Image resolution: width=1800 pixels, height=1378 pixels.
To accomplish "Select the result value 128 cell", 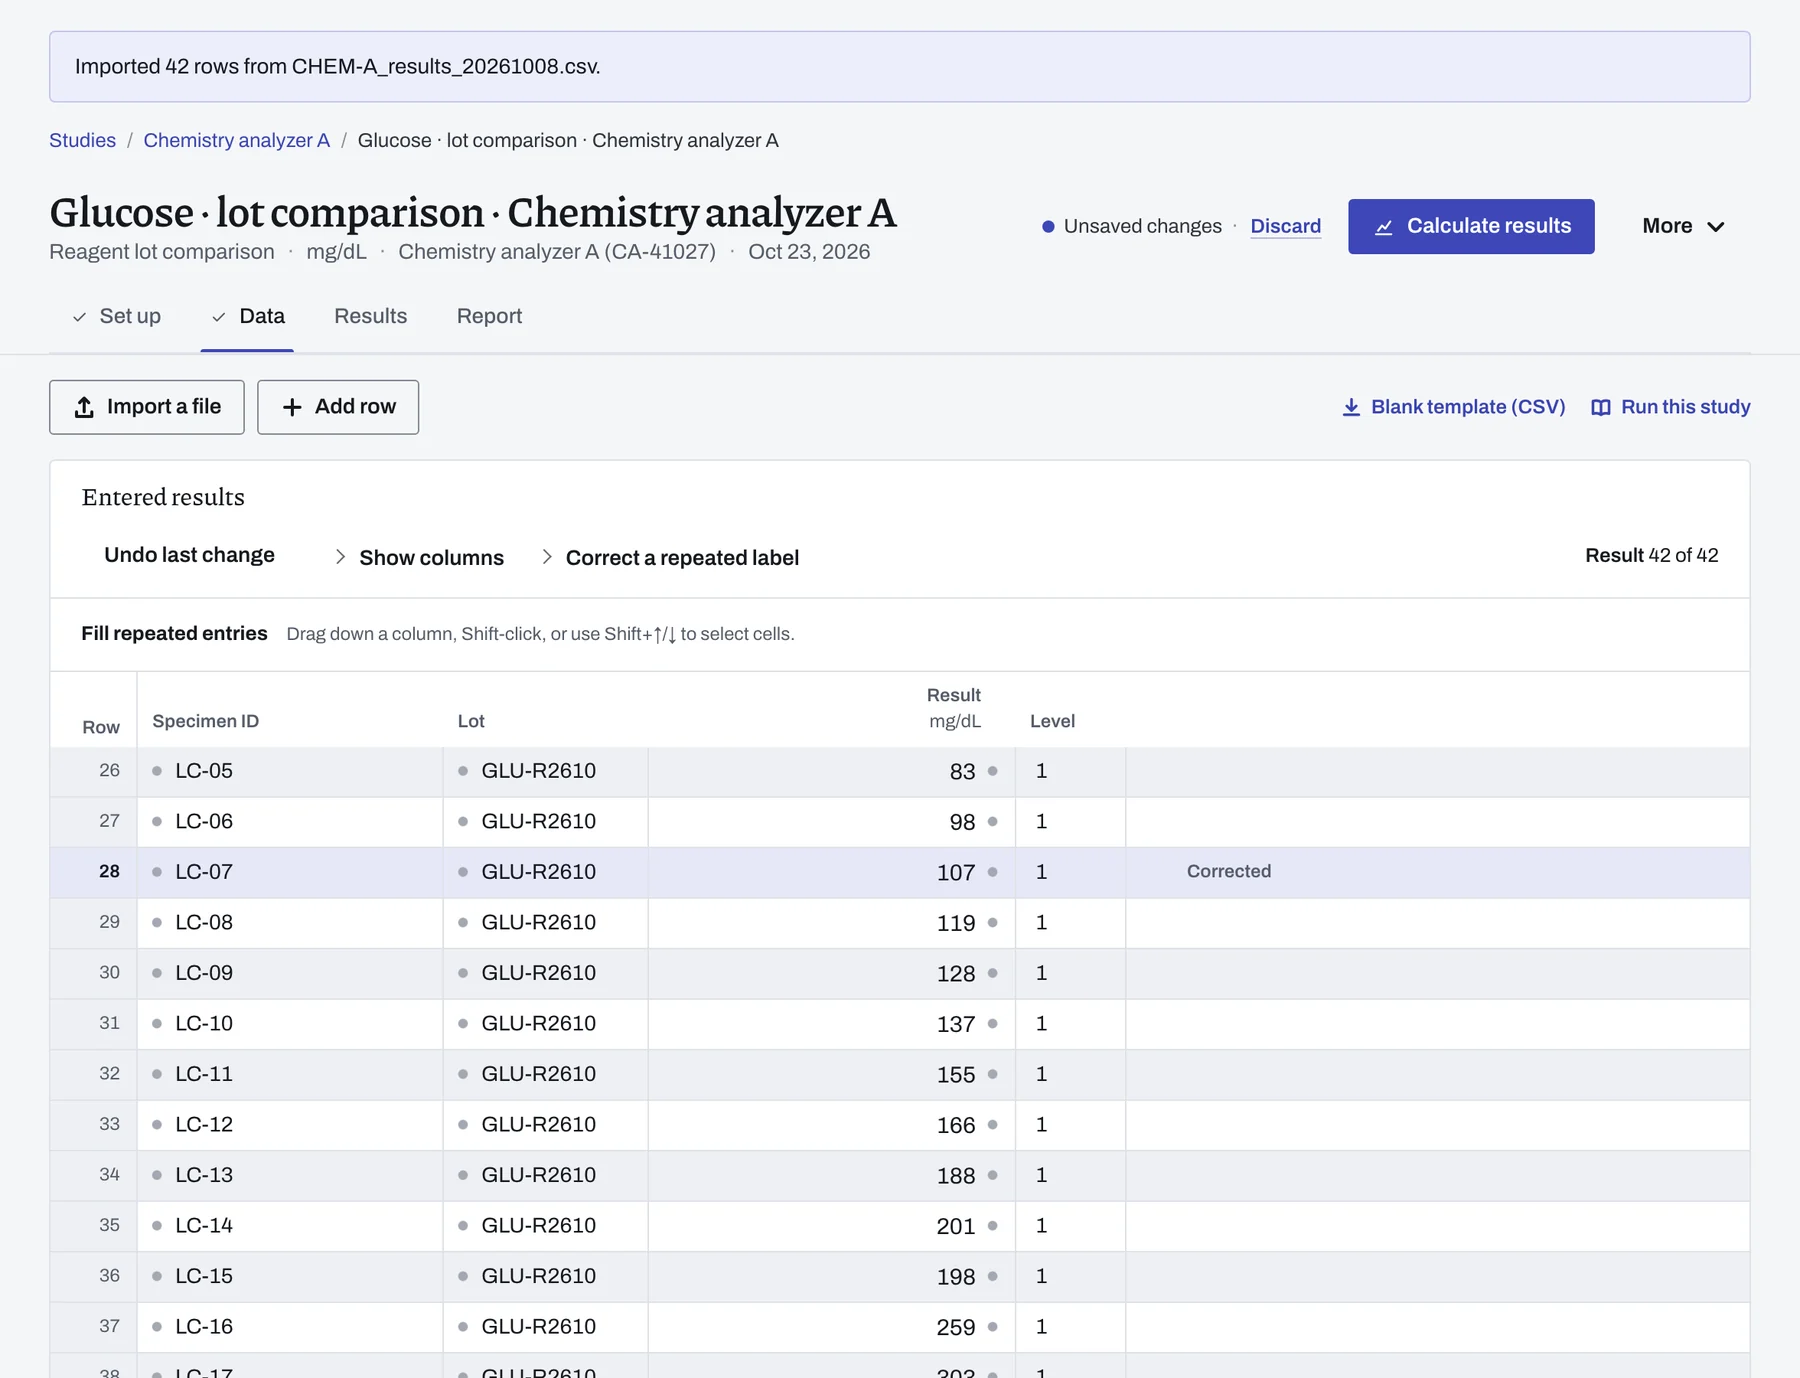I will click(831, 973).
